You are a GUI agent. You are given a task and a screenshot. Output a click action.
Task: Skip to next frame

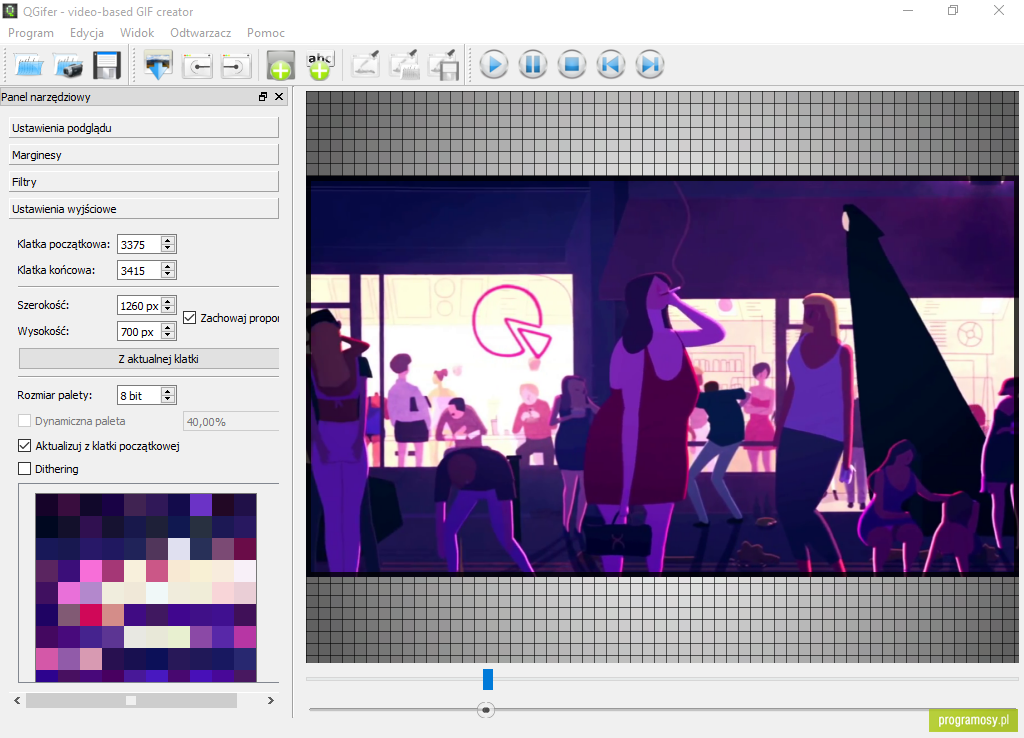(650, 65)
